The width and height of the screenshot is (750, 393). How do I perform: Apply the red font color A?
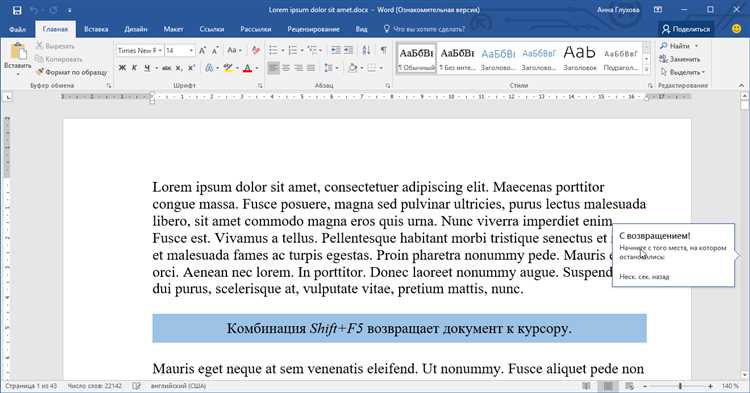(x=247, y=68)
